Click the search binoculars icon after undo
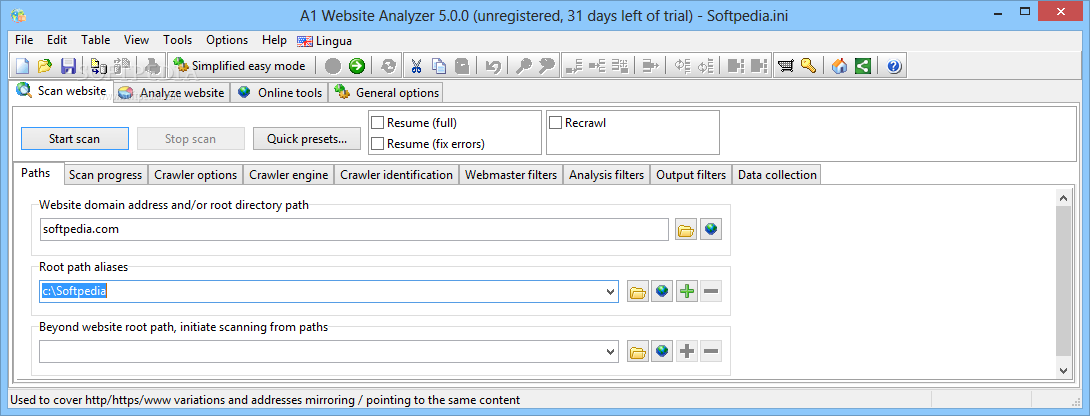The height and width of the screenshot is (416, 1090). [524, 66]
